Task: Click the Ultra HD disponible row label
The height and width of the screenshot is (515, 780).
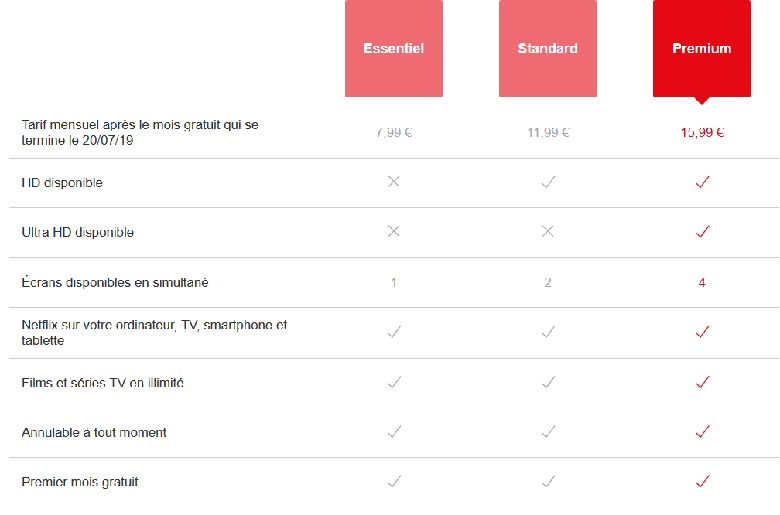Action: tap(78, 232)
